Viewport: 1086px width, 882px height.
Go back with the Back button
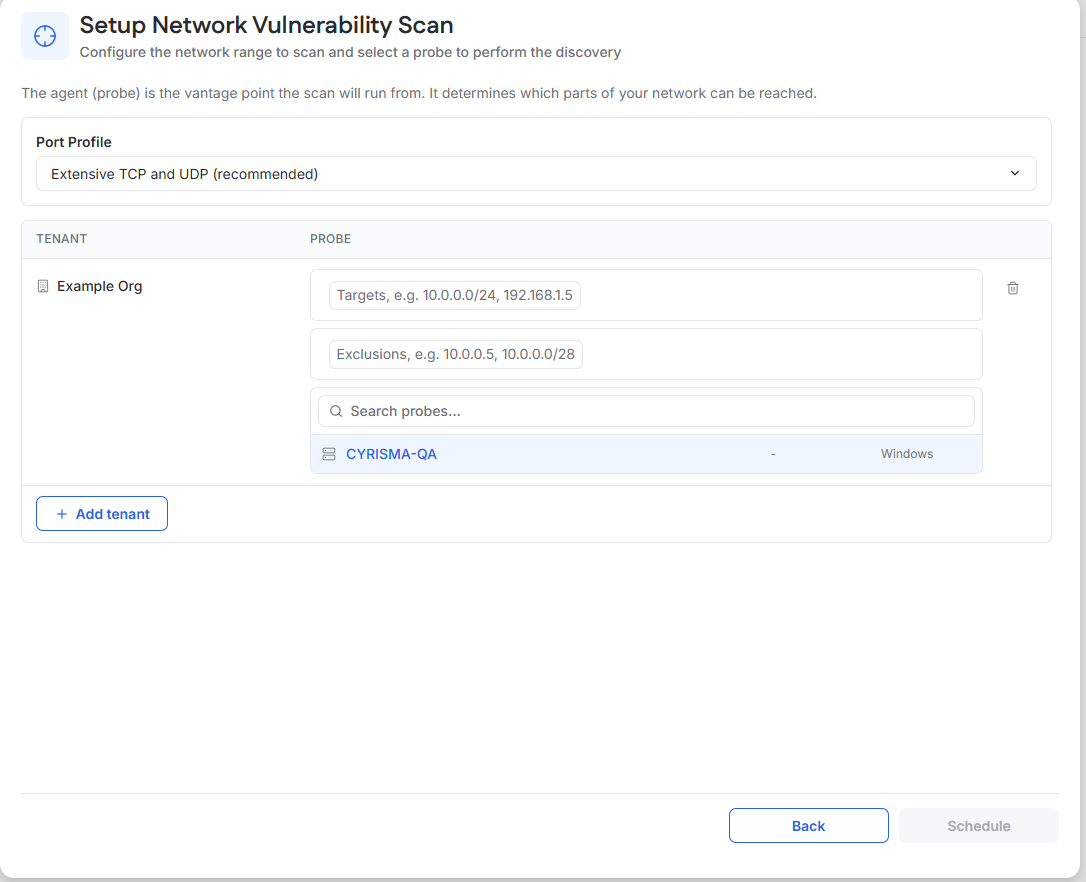point(808,826)
